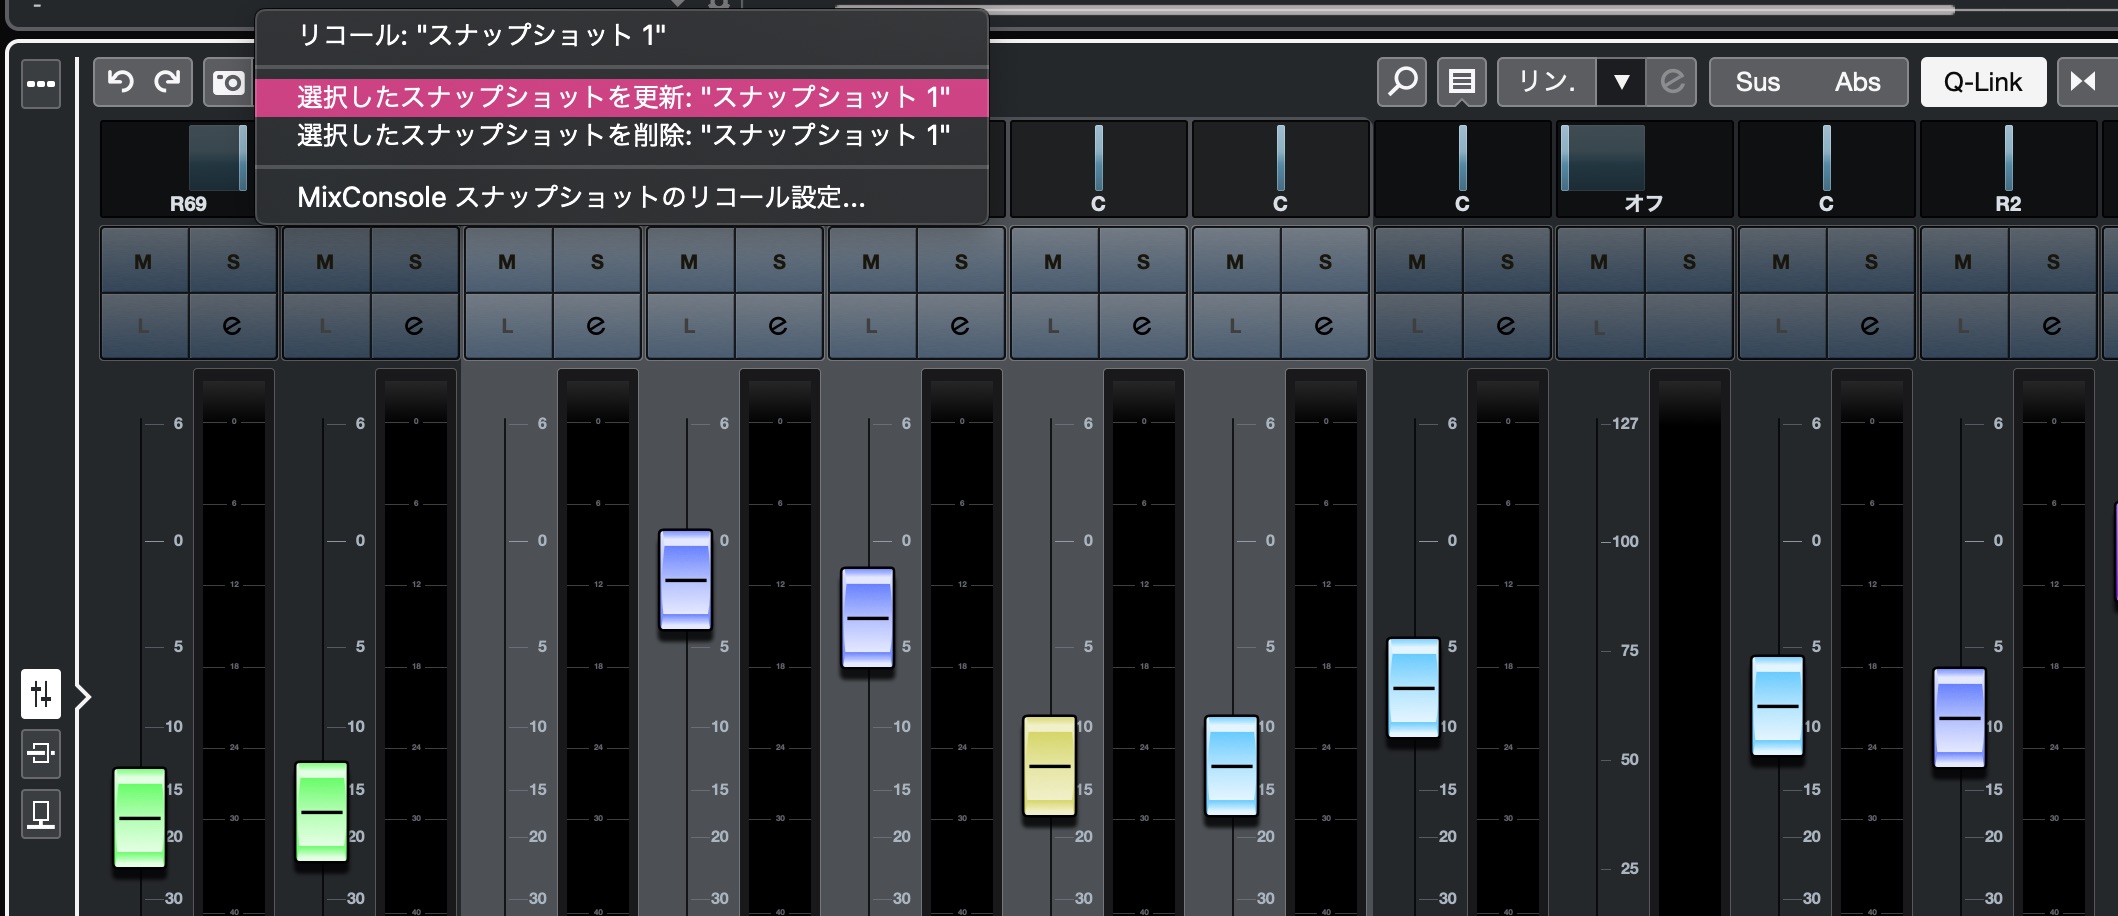Click the R2 channel purple fader
Image resolution: width=2118 pixels, height=916 pixels.
tap(1960, 718)
